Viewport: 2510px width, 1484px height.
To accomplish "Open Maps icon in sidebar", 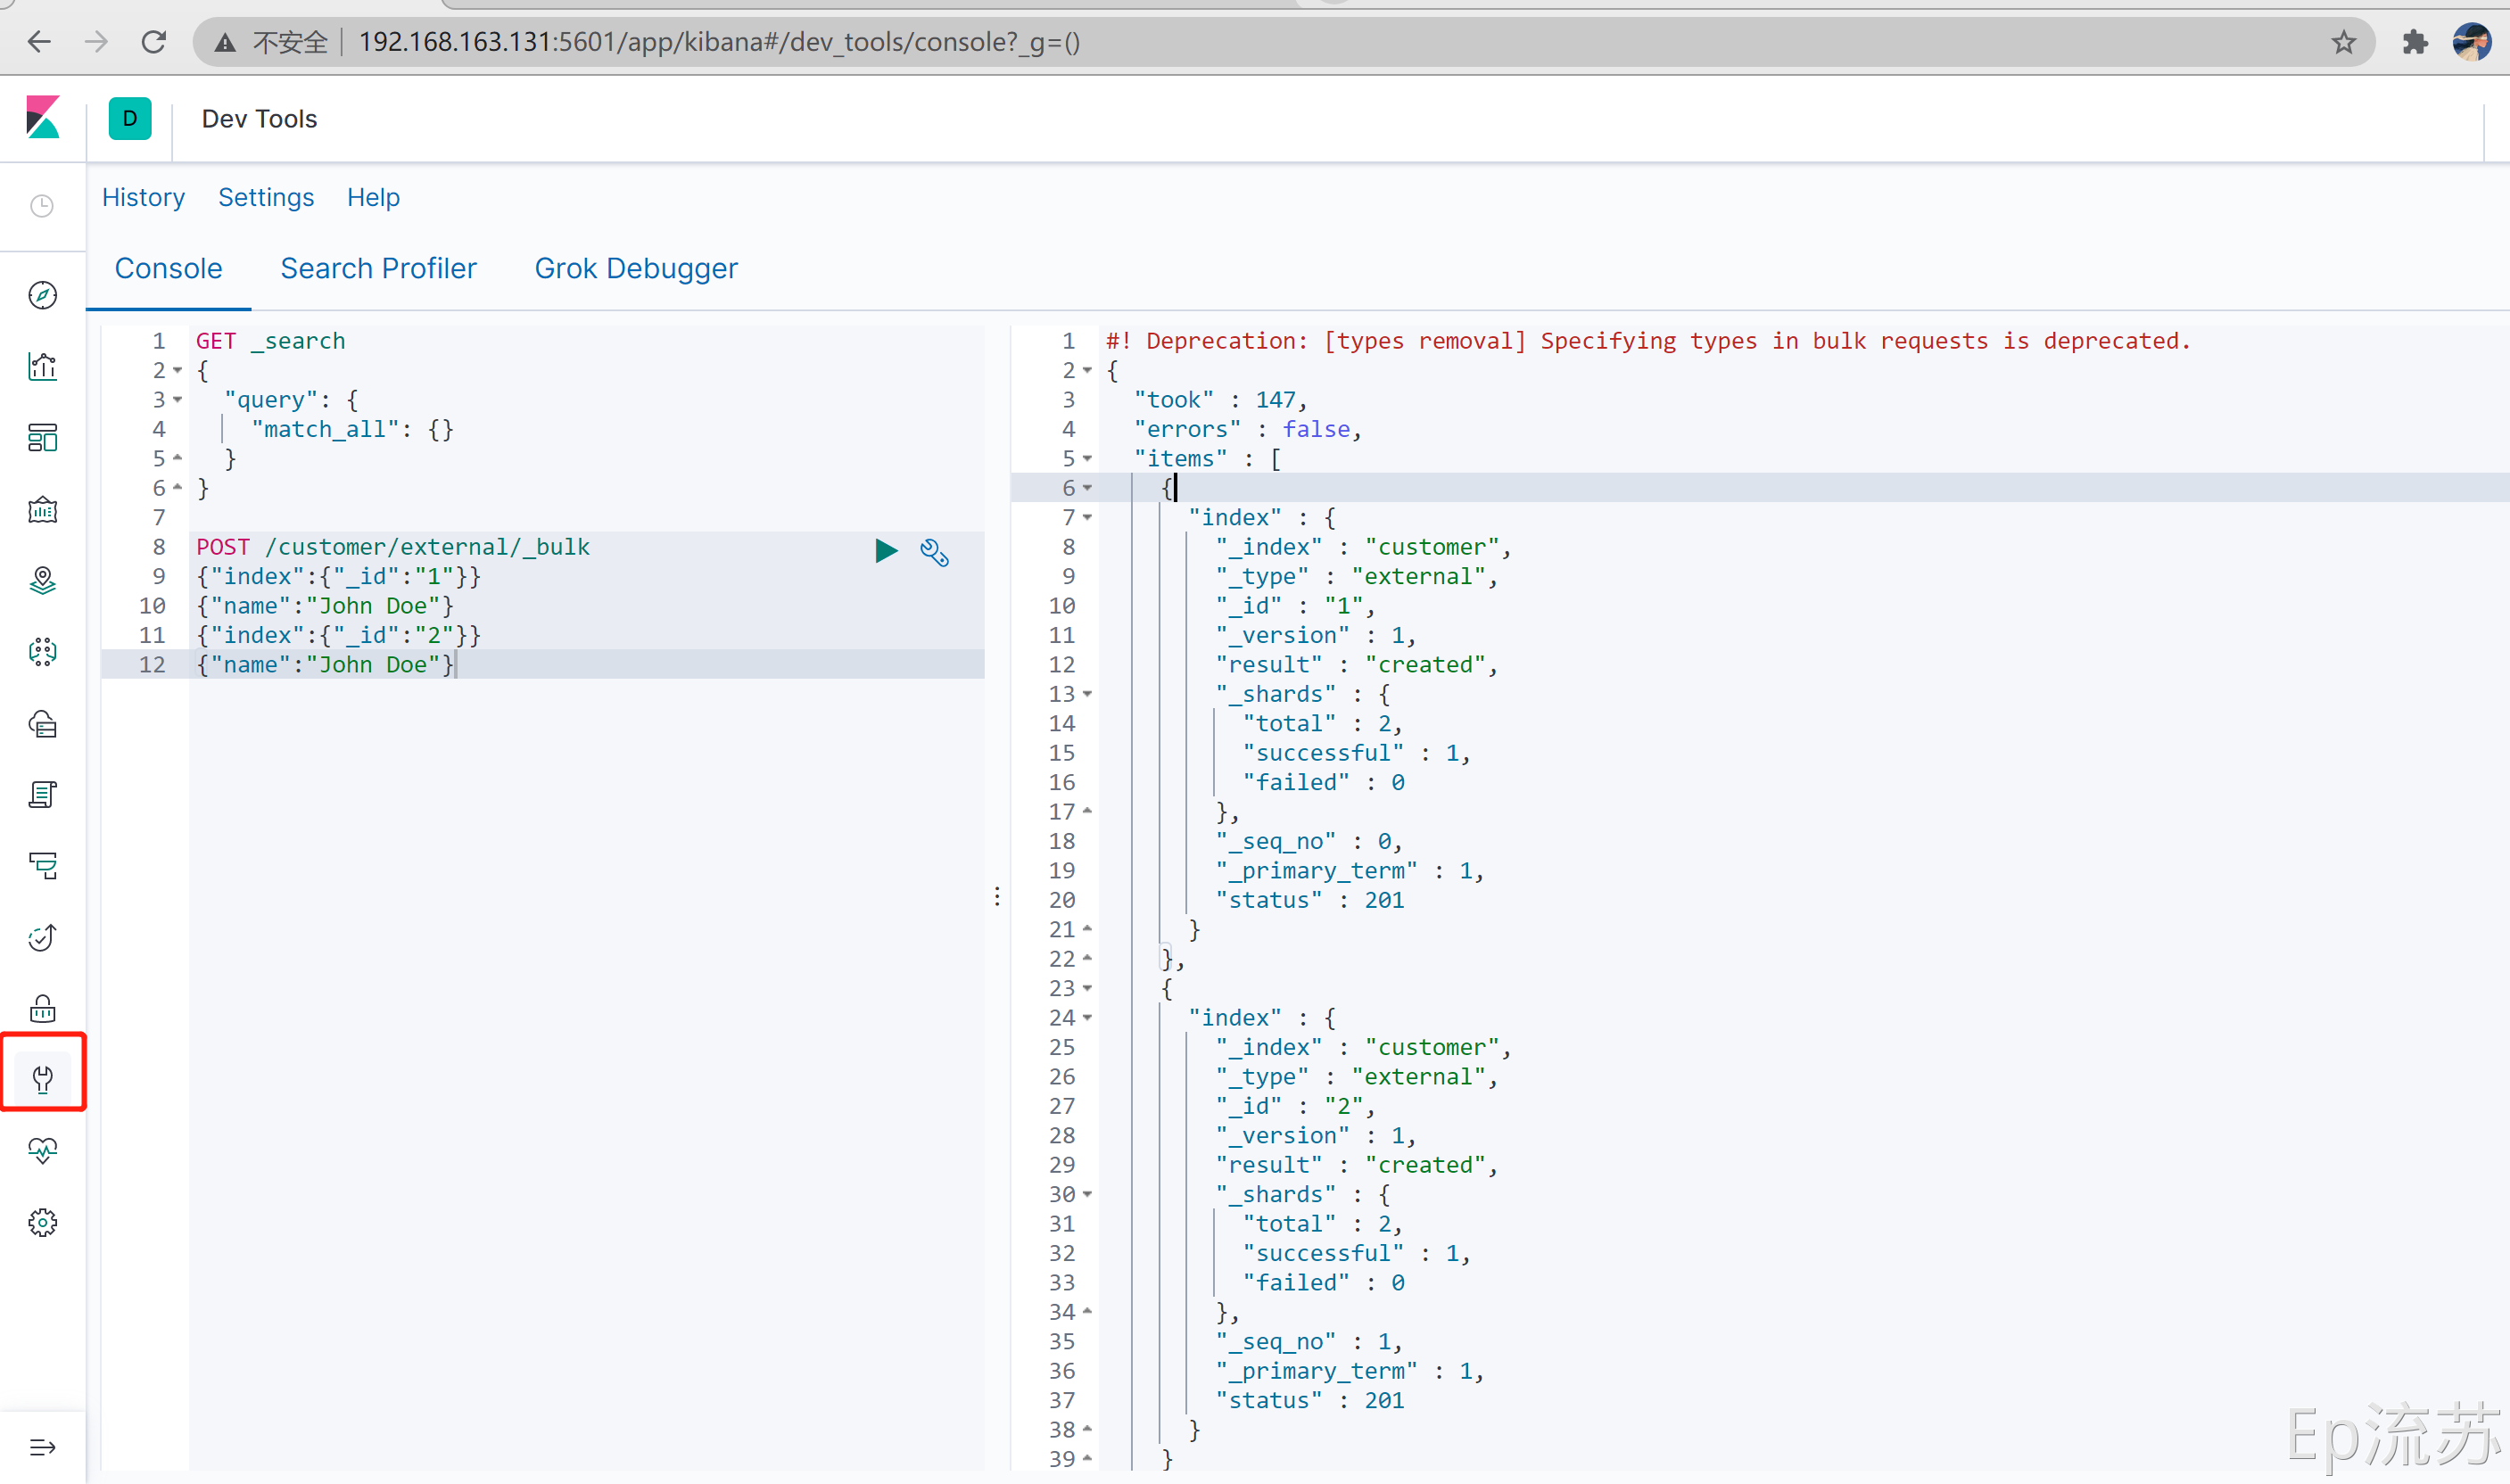I will (x=42, y=581).
